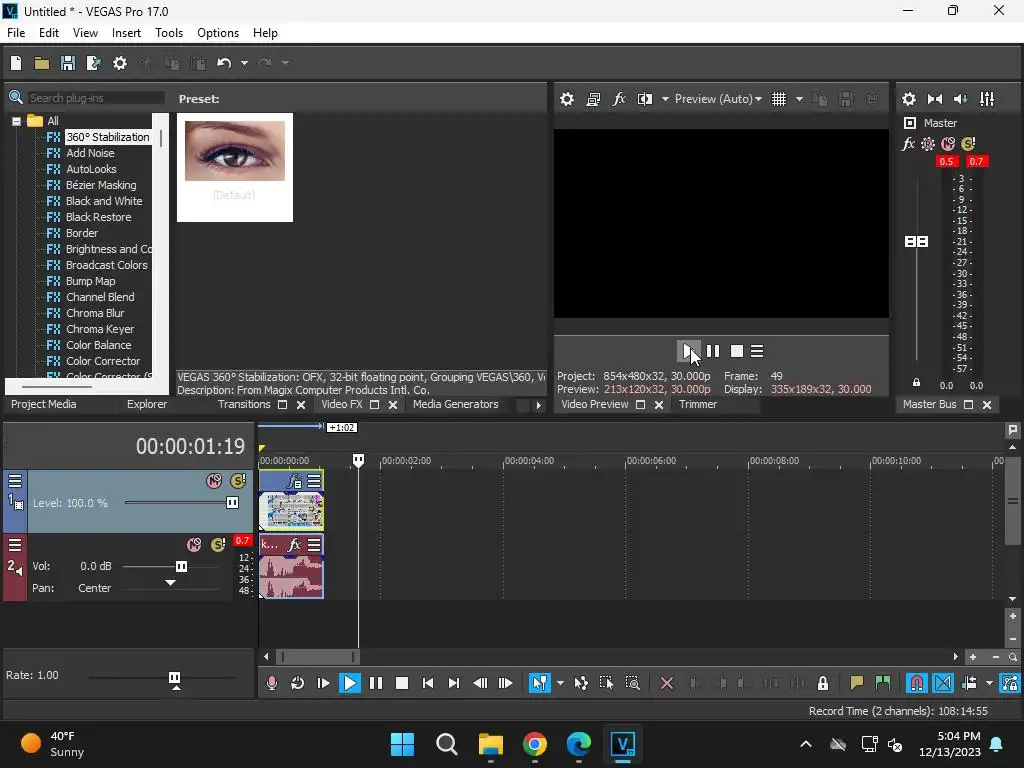Stop playback in Video Preview window
The height and width of the screenshot is (768, 1024).
[737, 351]
